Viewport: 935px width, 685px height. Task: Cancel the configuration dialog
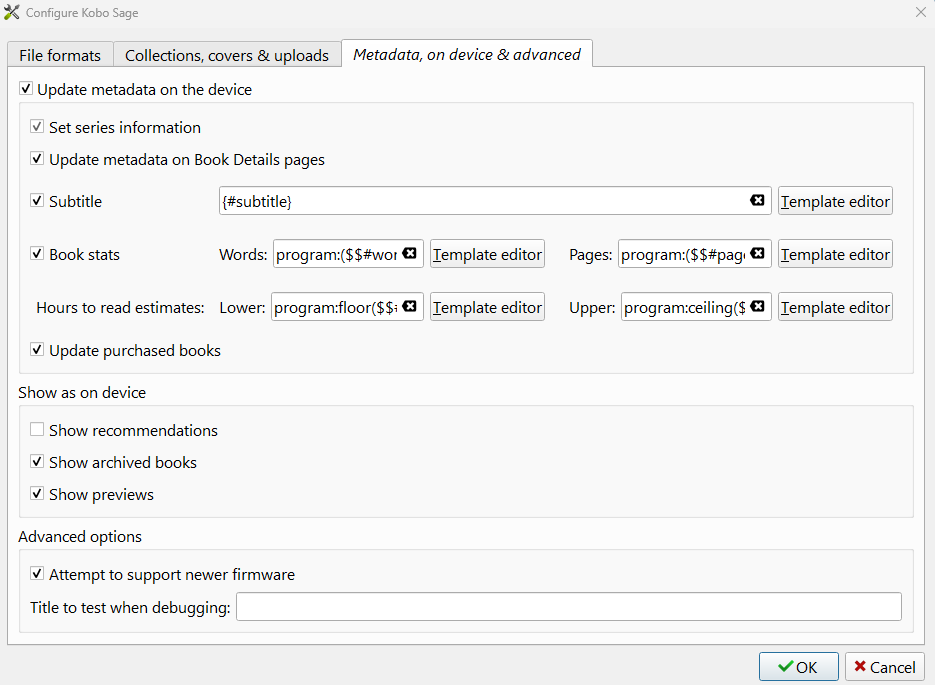(884, 667)
